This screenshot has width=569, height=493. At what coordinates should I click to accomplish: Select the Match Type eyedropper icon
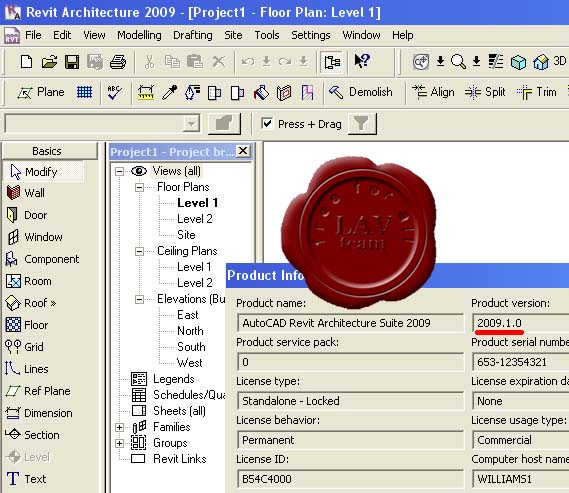click(169, 93)
